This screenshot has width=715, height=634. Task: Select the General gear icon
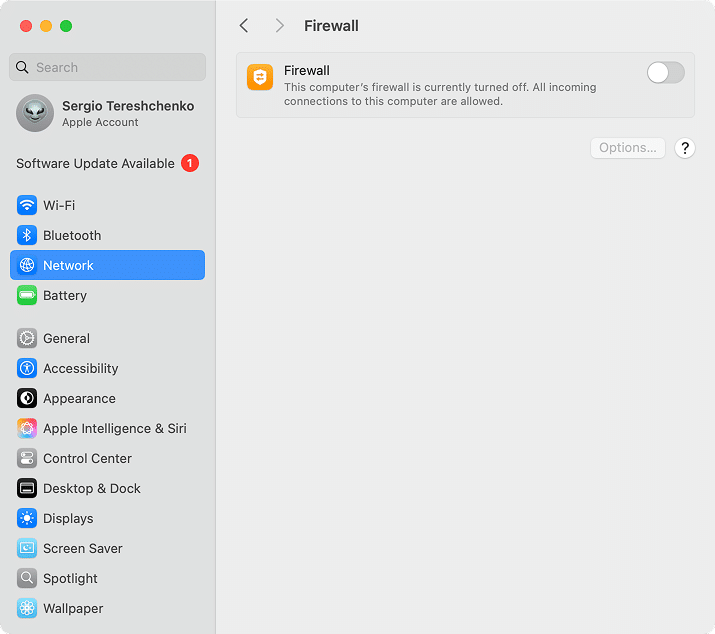(x=27, y=338)
